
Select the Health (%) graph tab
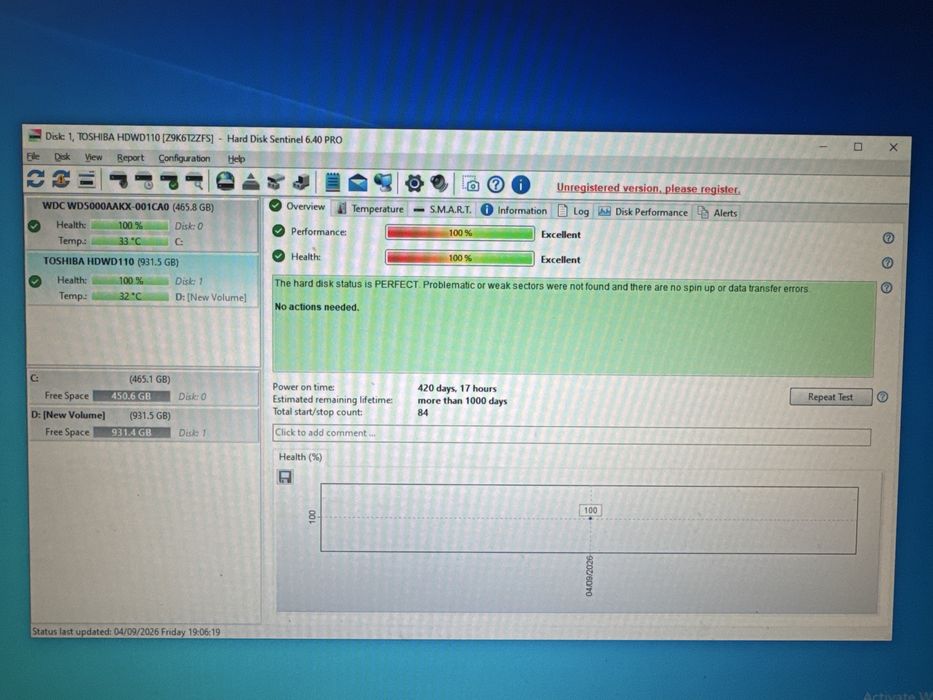pos(300,457)
